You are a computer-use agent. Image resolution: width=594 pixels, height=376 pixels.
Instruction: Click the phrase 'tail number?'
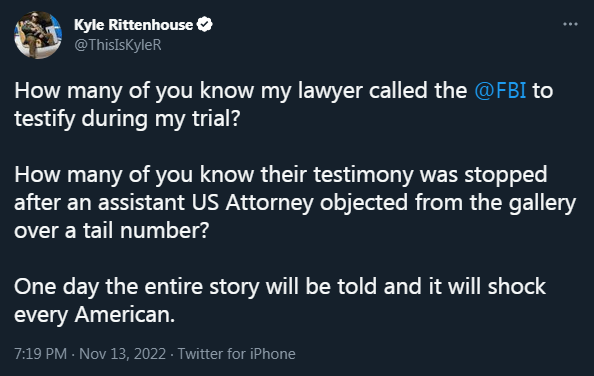146,231
